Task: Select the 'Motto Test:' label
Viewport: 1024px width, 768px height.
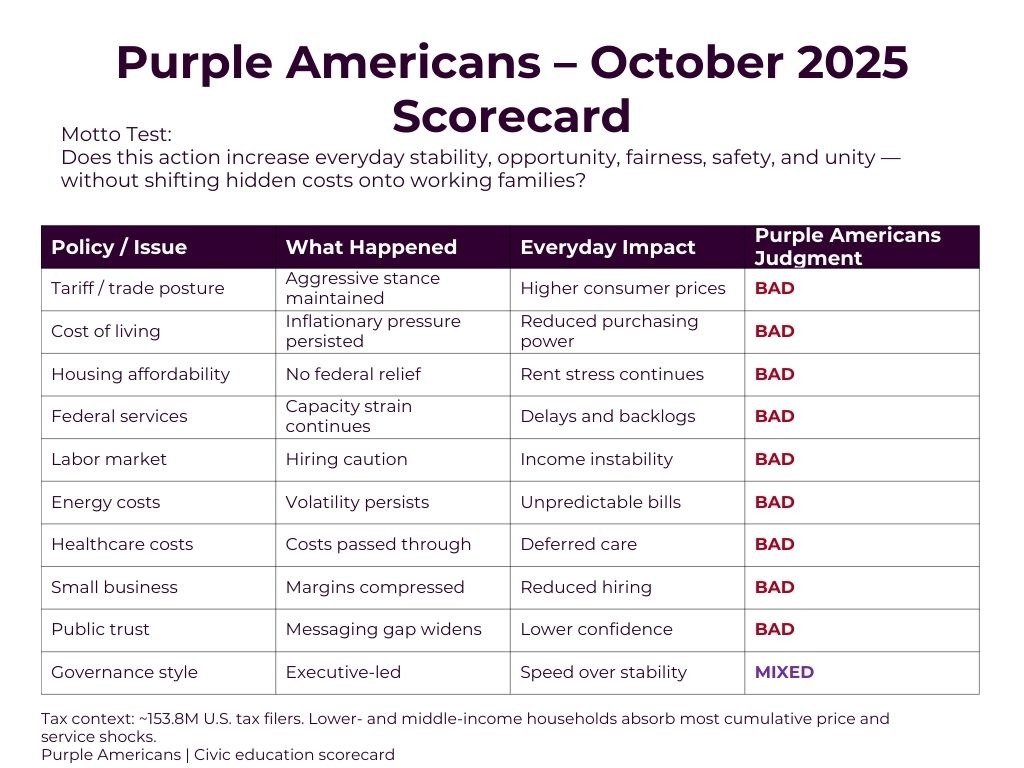Action: [x=116, y=135]
